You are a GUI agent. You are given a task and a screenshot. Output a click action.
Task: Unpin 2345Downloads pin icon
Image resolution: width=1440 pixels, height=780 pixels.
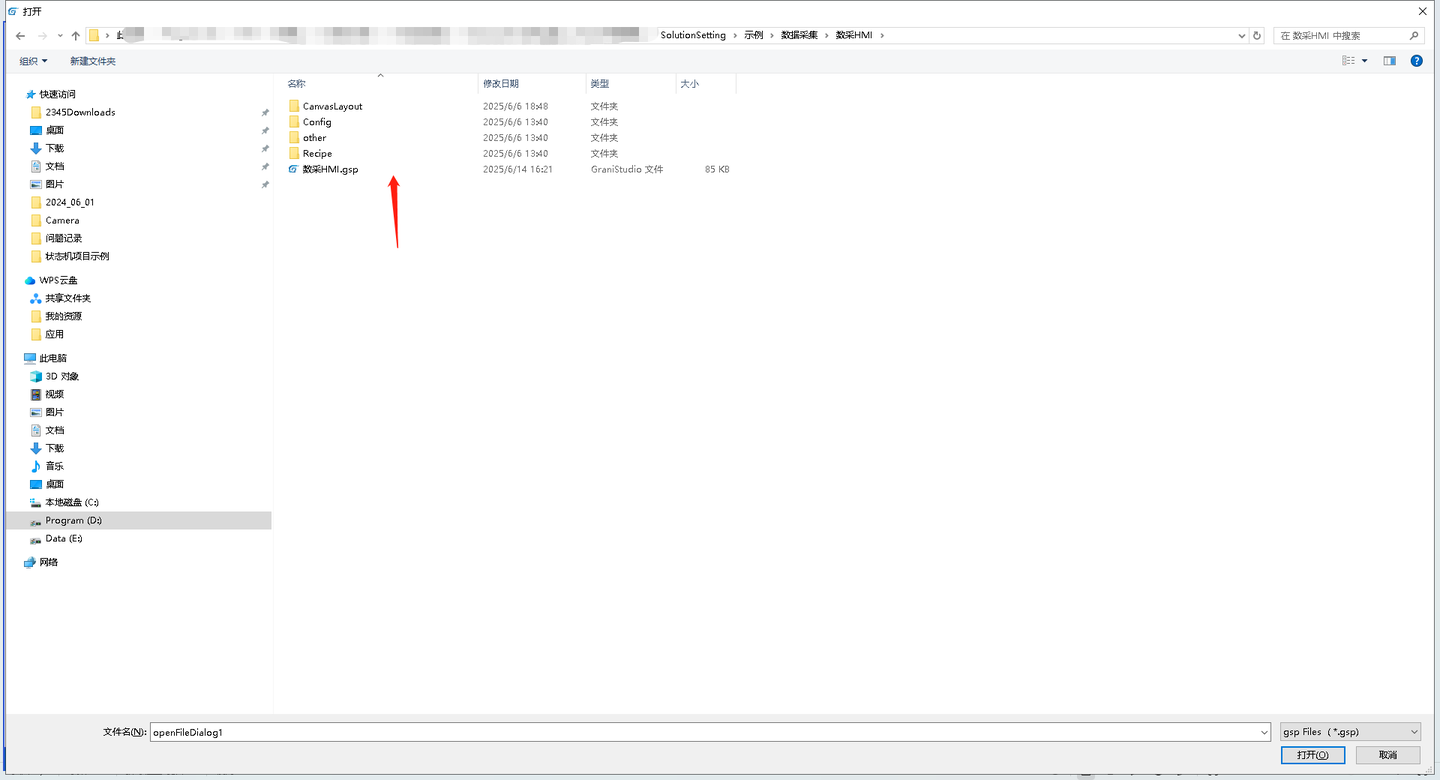point(265,112)
